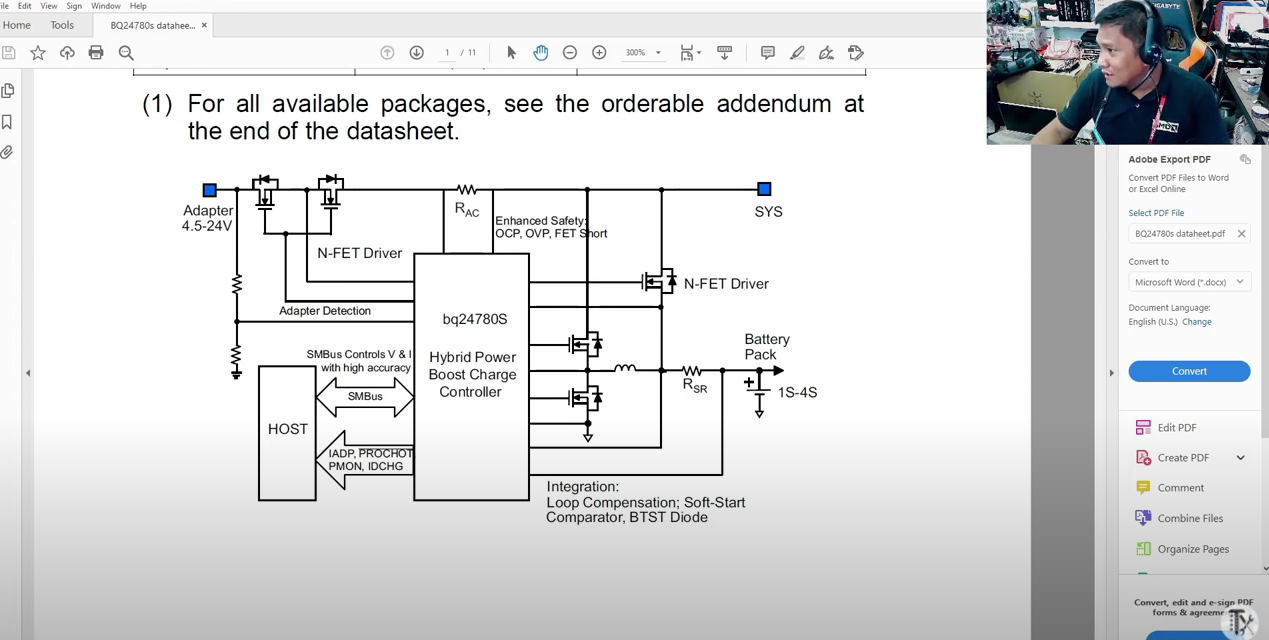Viewport: 1269px width, 640px height.
Task: Click the total pages count 11
Action: pyautogui.click(x=471, y=53)
